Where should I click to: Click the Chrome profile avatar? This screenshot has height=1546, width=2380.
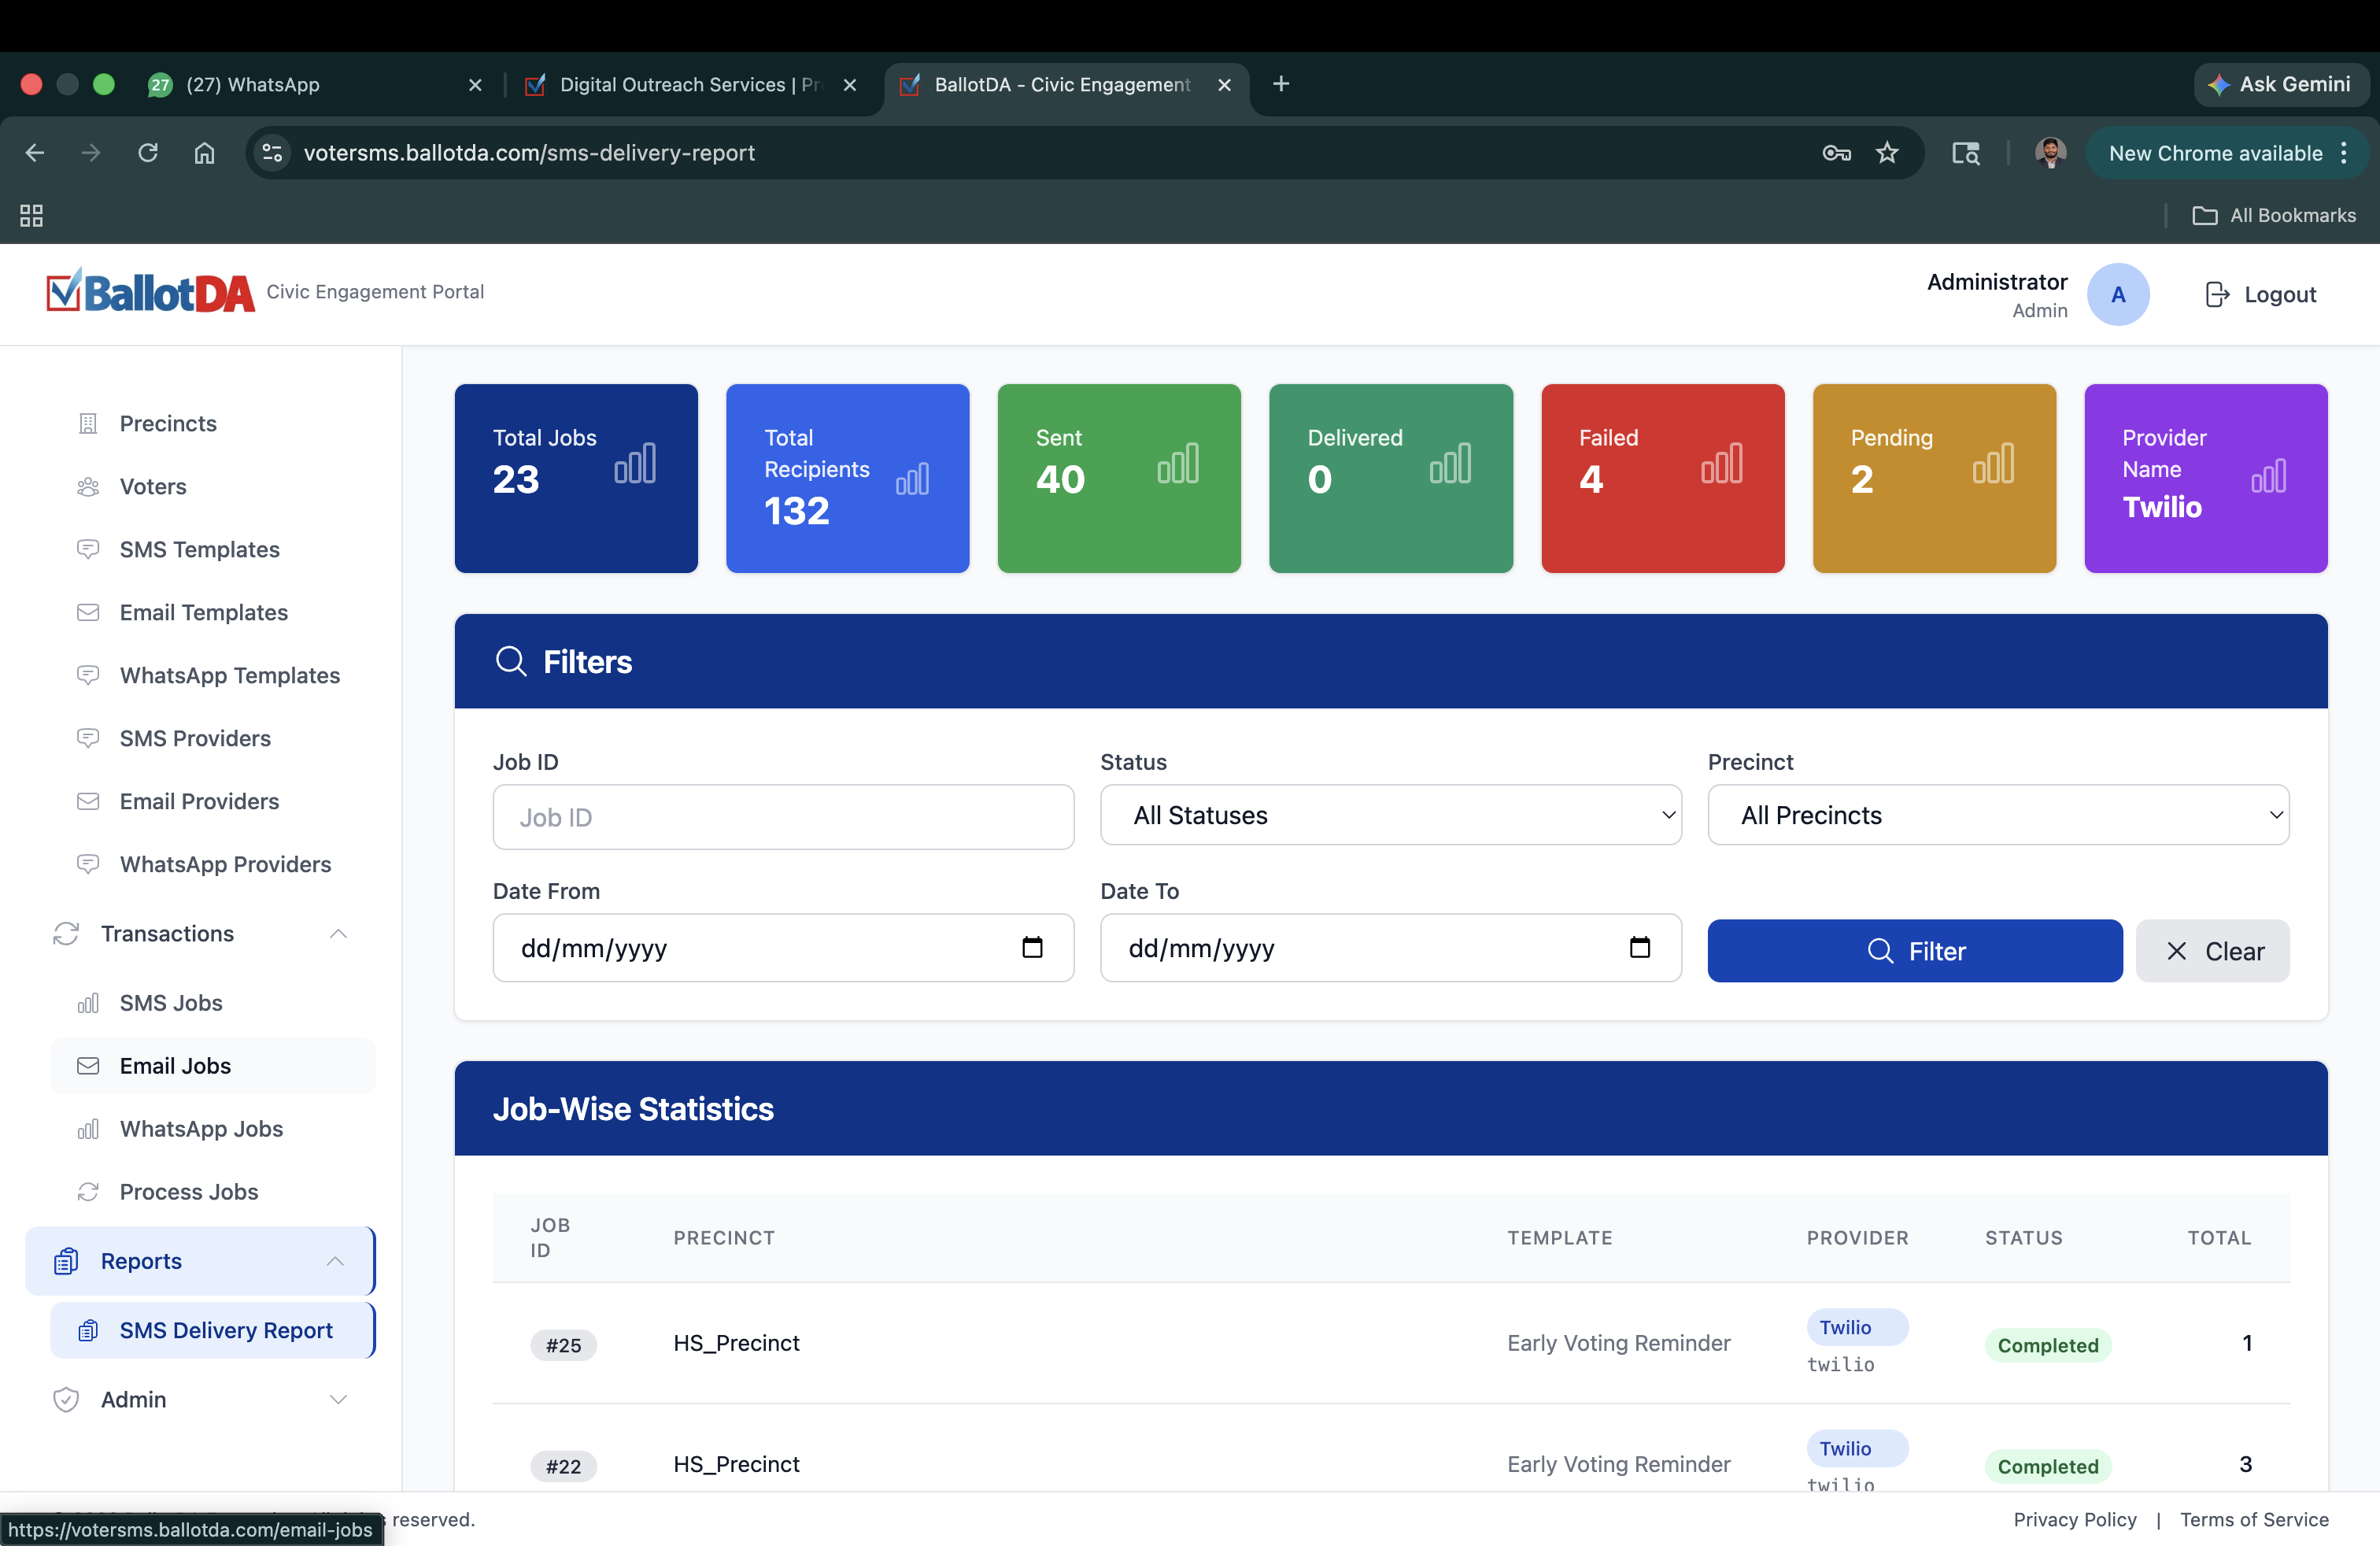[x=2051, y=152]
